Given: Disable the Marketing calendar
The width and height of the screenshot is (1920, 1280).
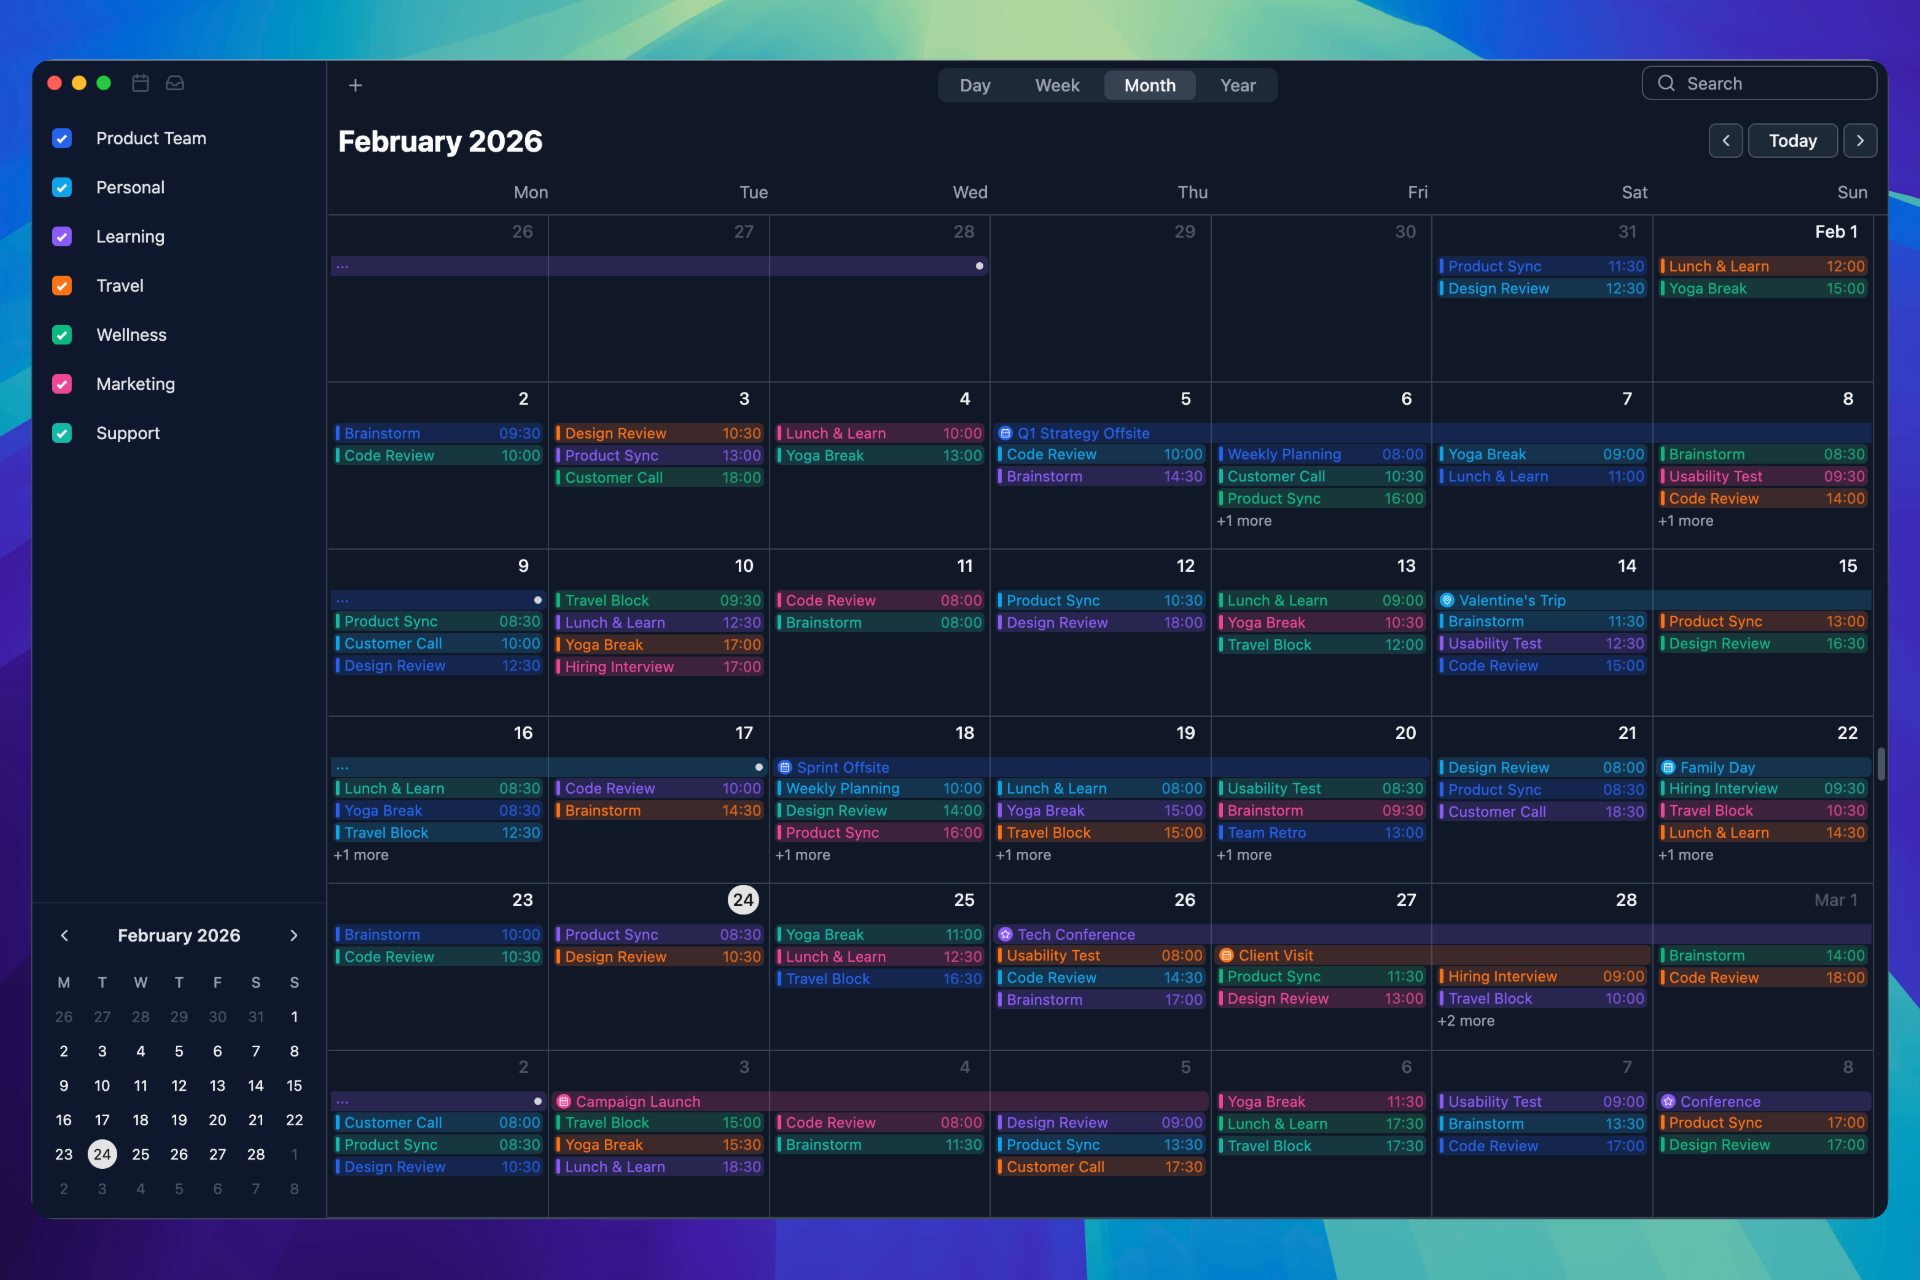Looking at the screenshot, I should (62, 384).
